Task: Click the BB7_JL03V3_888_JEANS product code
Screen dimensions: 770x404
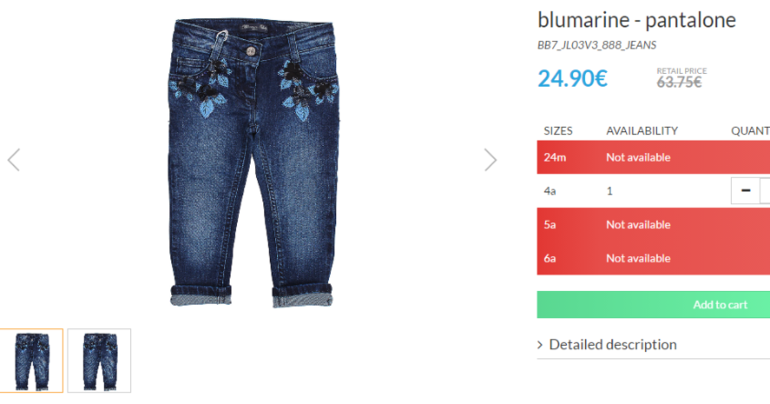Action: point(597,45)
